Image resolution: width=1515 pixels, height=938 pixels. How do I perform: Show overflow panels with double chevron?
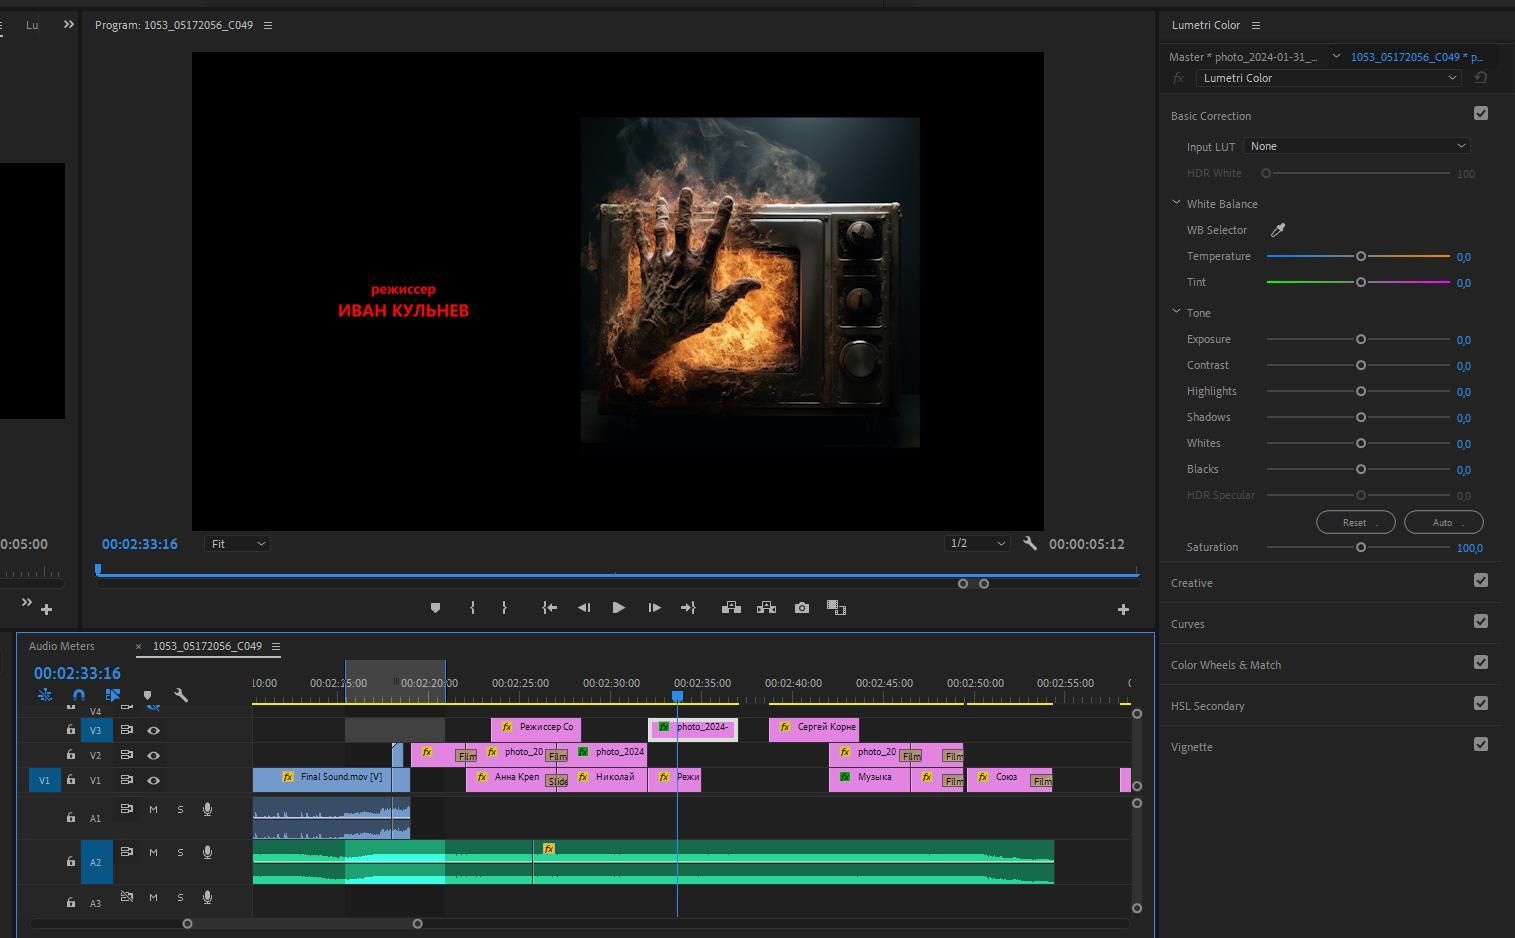click(69, 24)
